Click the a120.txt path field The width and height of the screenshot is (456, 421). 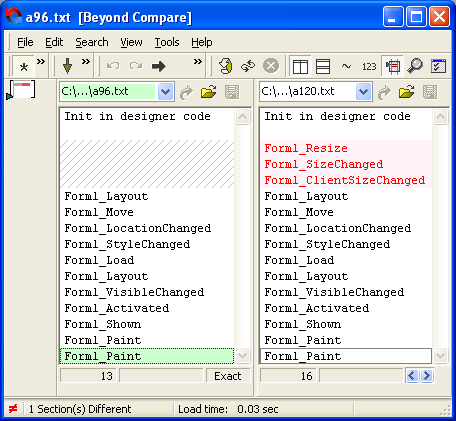pyautogui.click(x=307, y=91)
